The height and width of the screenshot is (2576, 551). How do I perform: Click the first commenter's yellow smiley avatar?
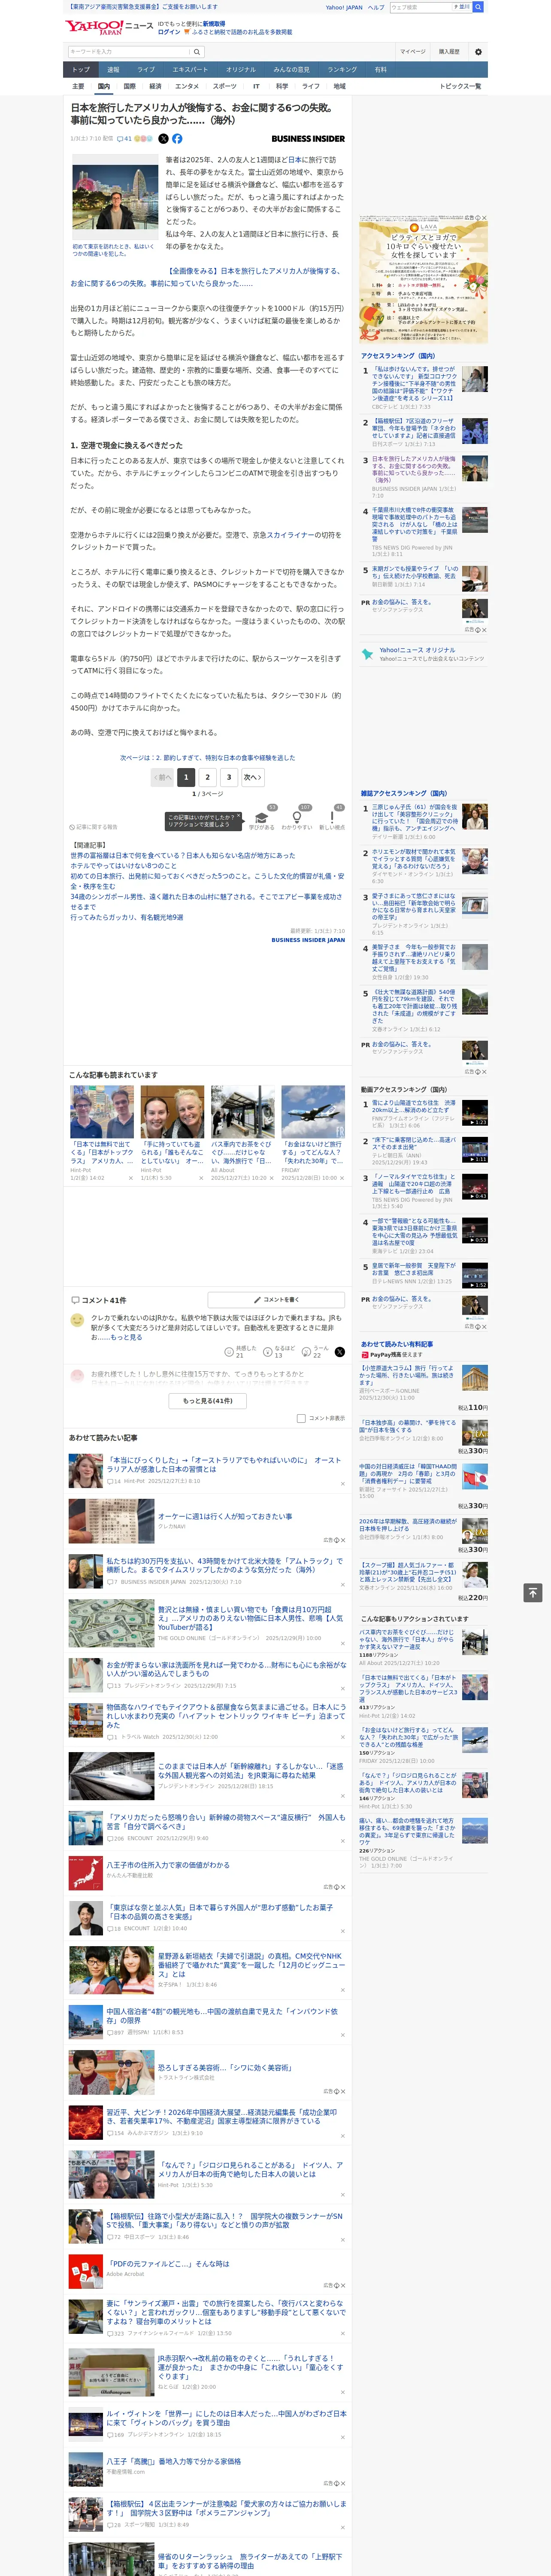77,1320
